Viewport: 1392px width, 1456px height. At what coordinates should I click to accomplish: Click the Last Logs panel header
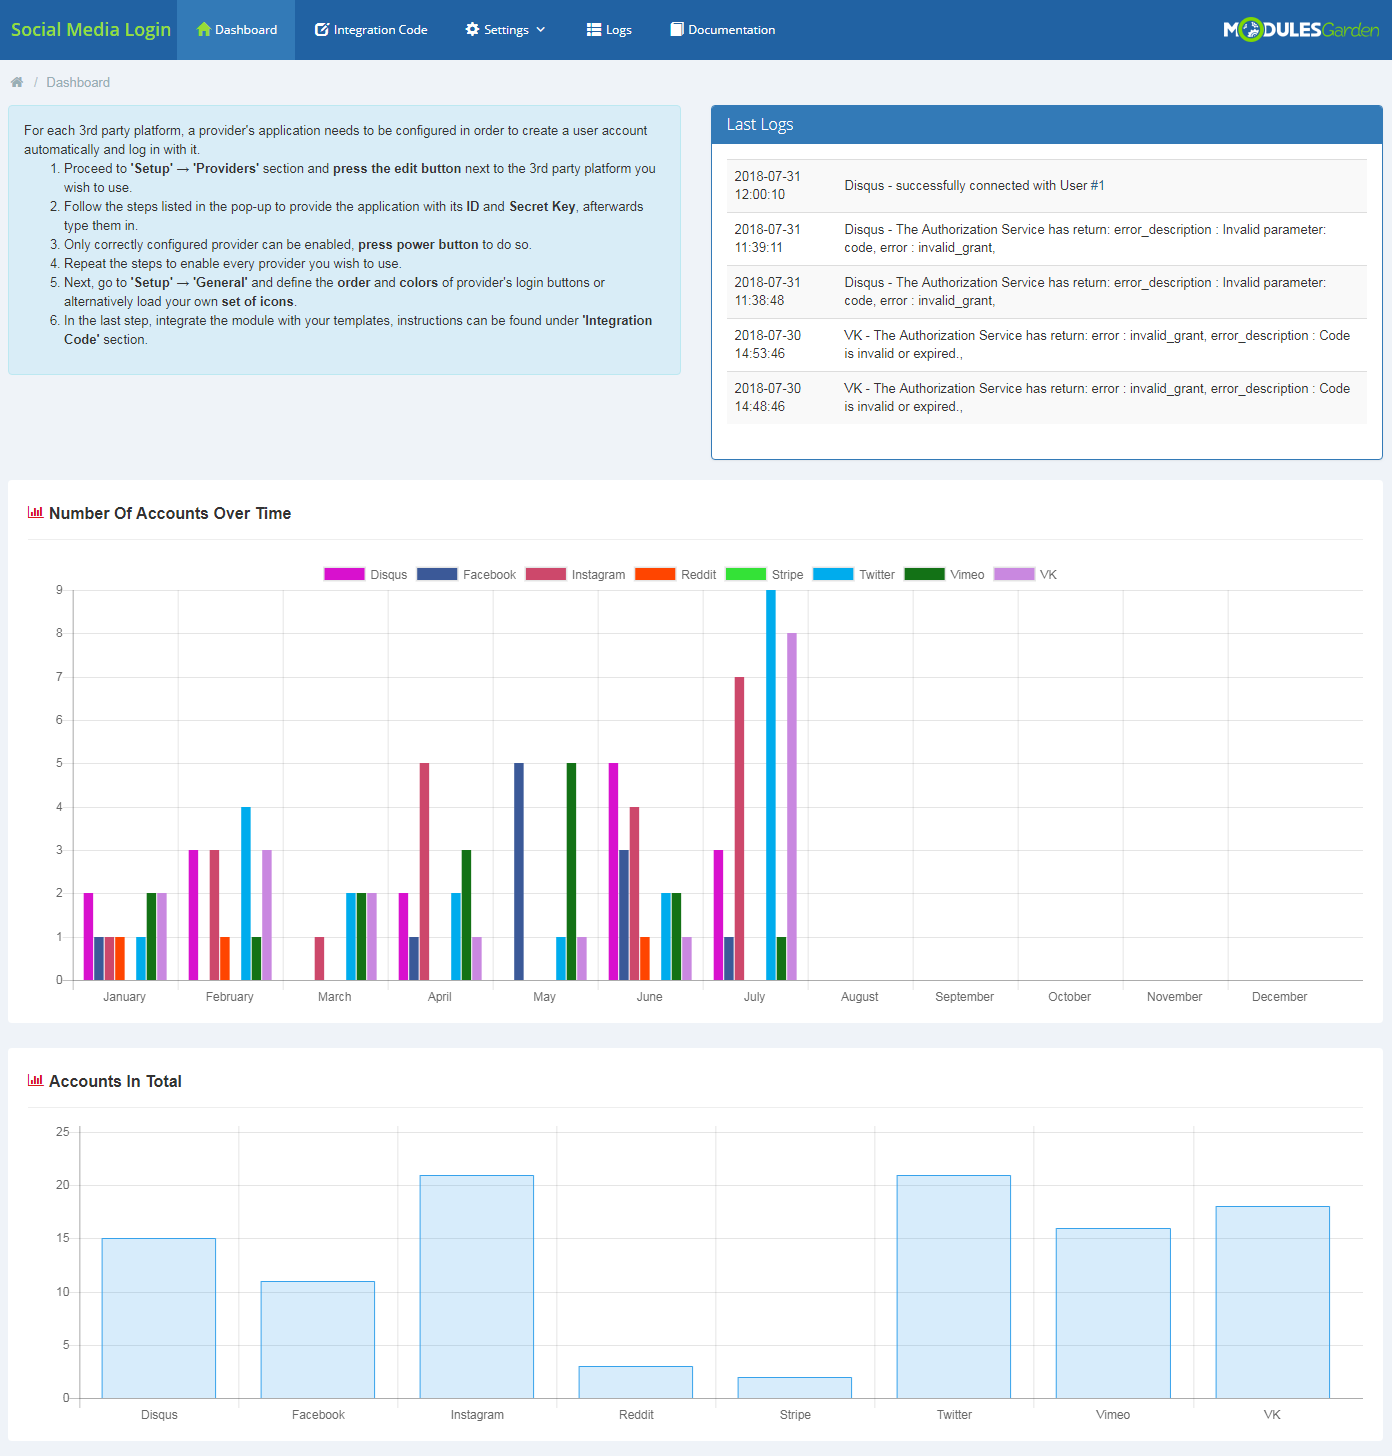1047,124
